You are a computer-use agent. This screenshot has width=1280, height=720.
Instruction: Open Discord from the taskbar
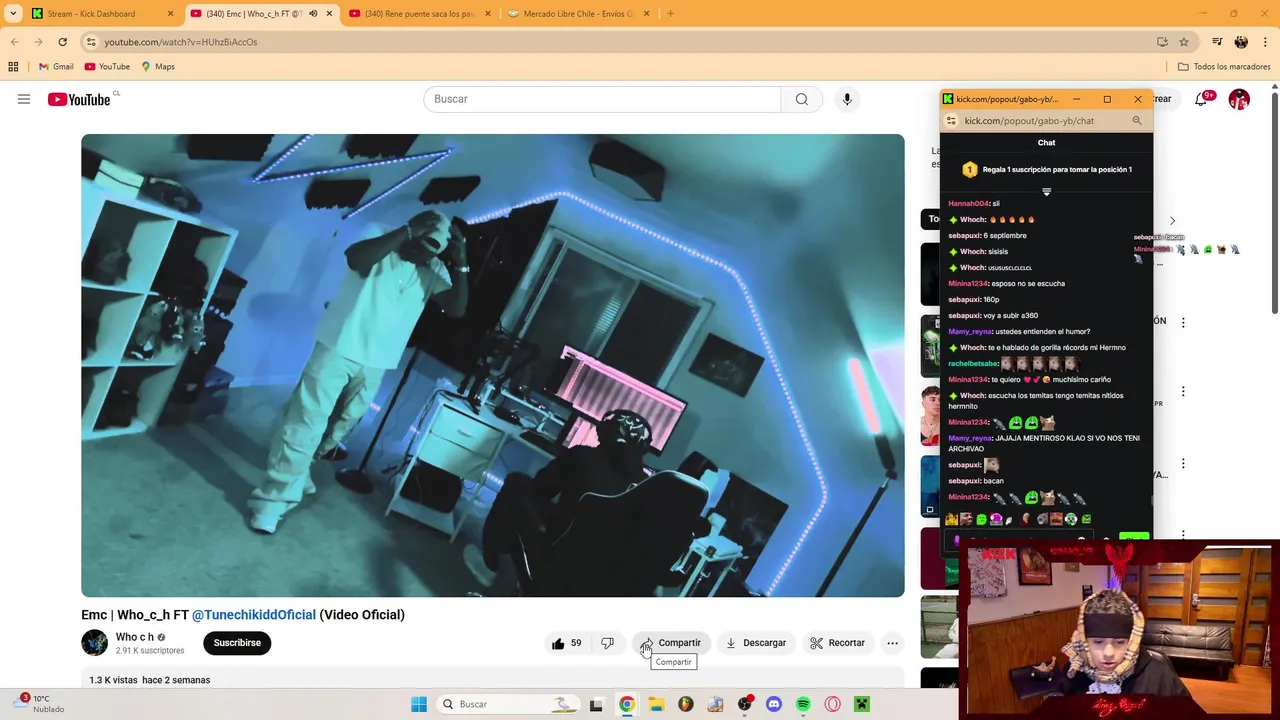(x=773, y=704)
